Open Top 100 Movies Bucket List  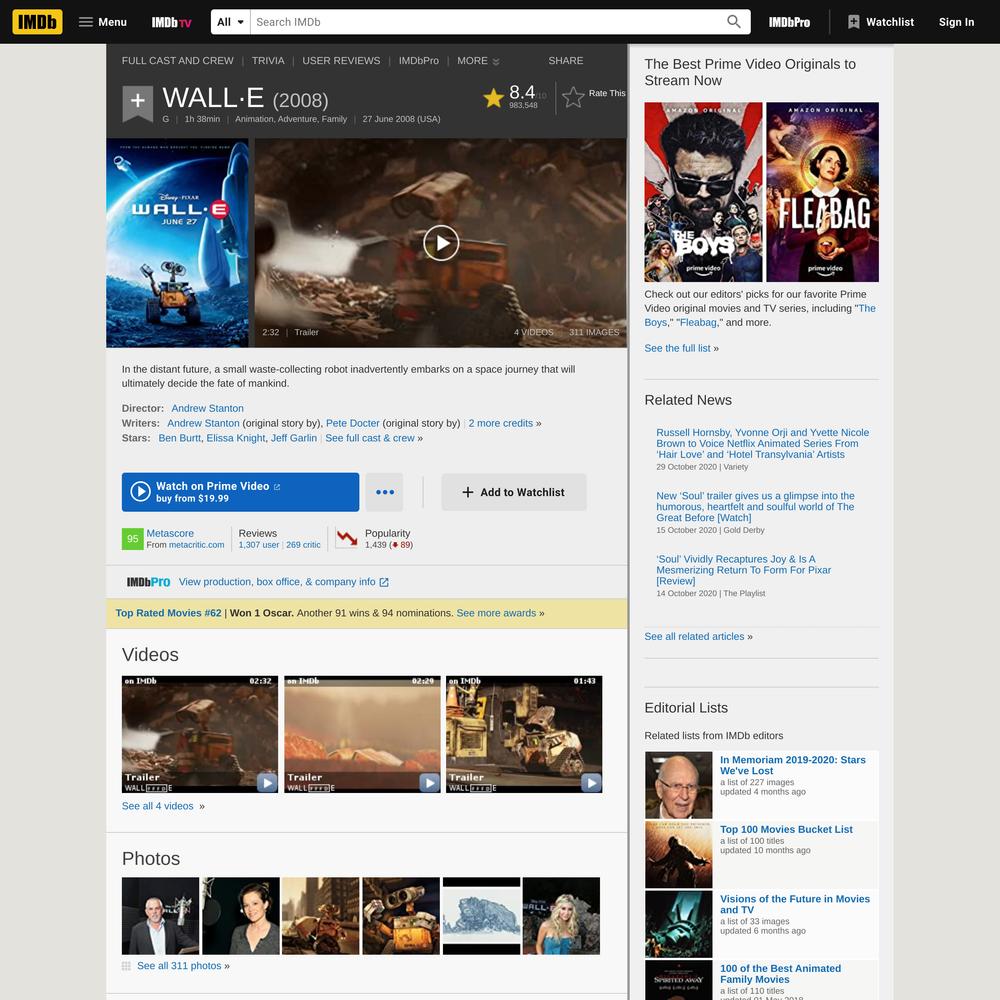pos(786,829)
